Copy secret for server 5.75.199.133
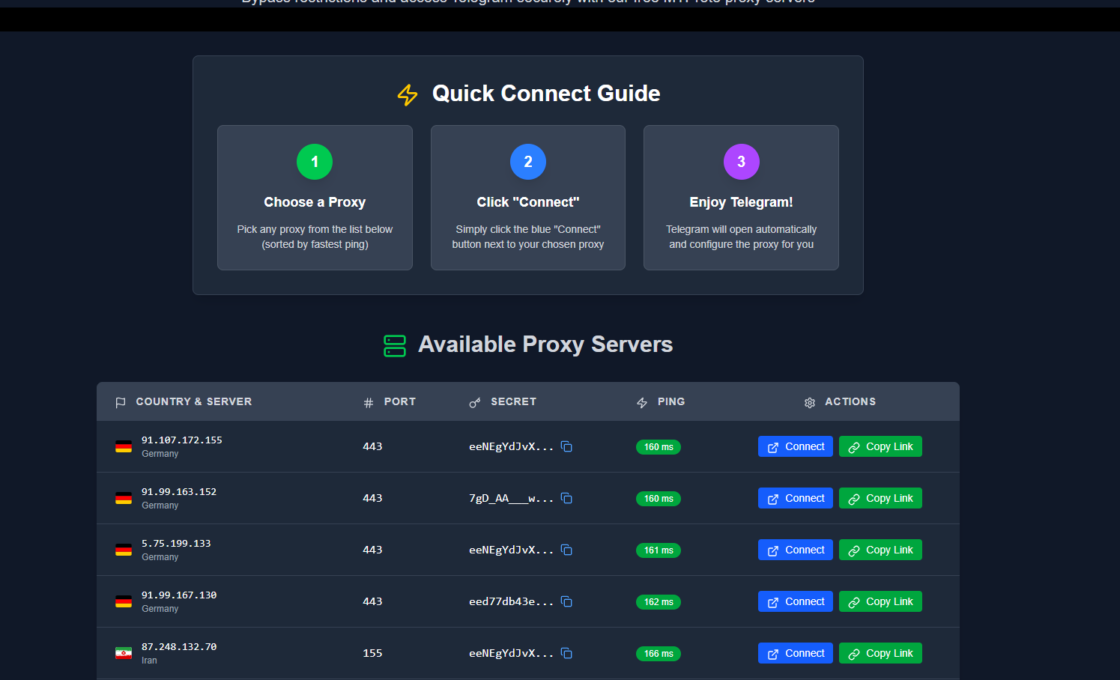The image size is (1120, 680). [x=566, y=550]
